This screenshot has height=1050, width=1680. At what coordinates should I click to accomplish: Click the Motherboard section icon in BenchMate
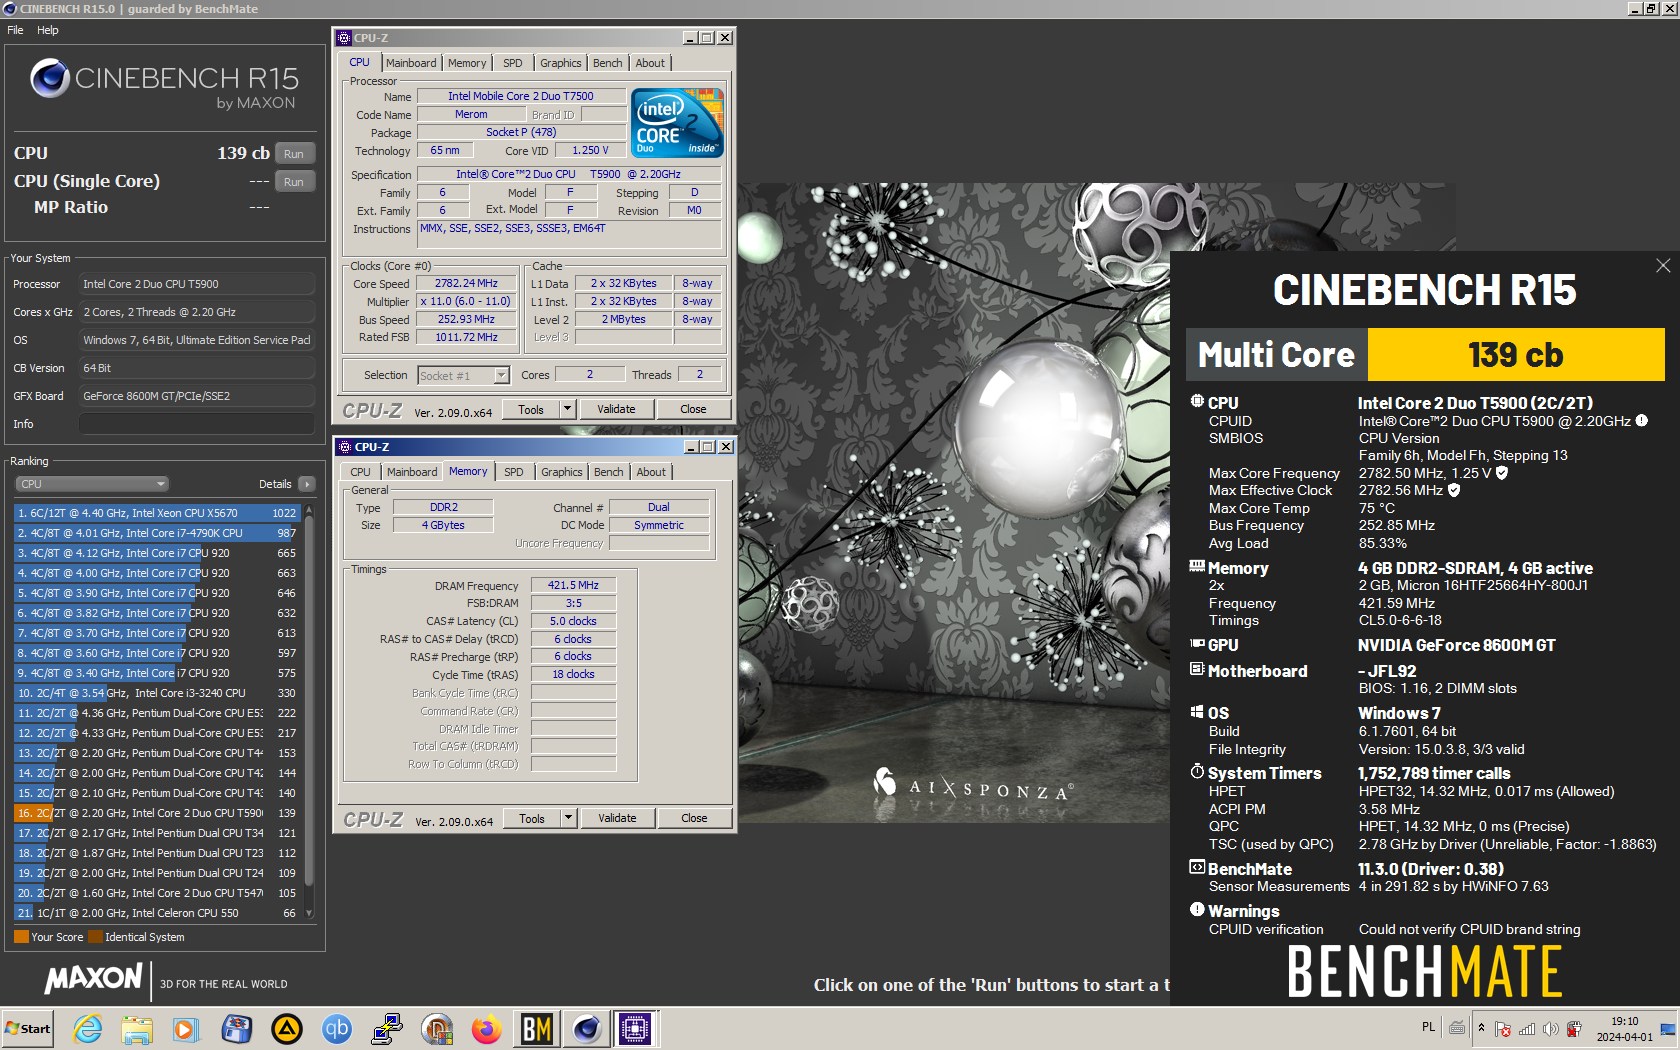pyautogui.click(x=1197, y=669)
